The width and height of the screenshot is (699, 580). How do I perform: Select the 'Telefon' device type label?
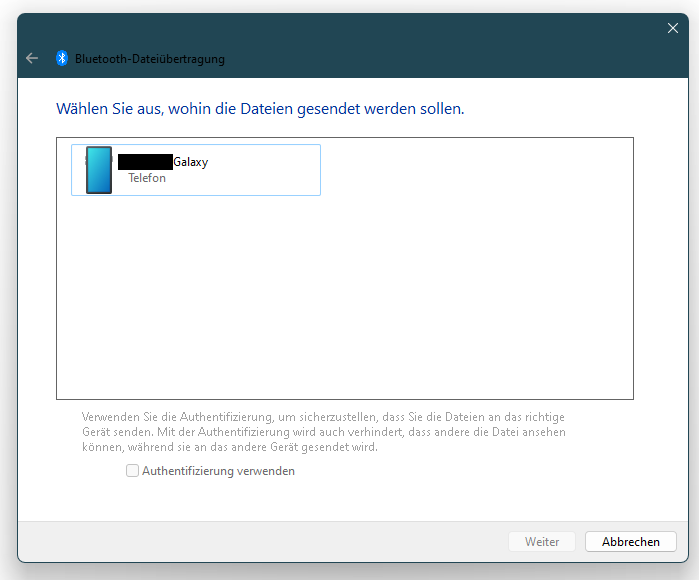147,178
